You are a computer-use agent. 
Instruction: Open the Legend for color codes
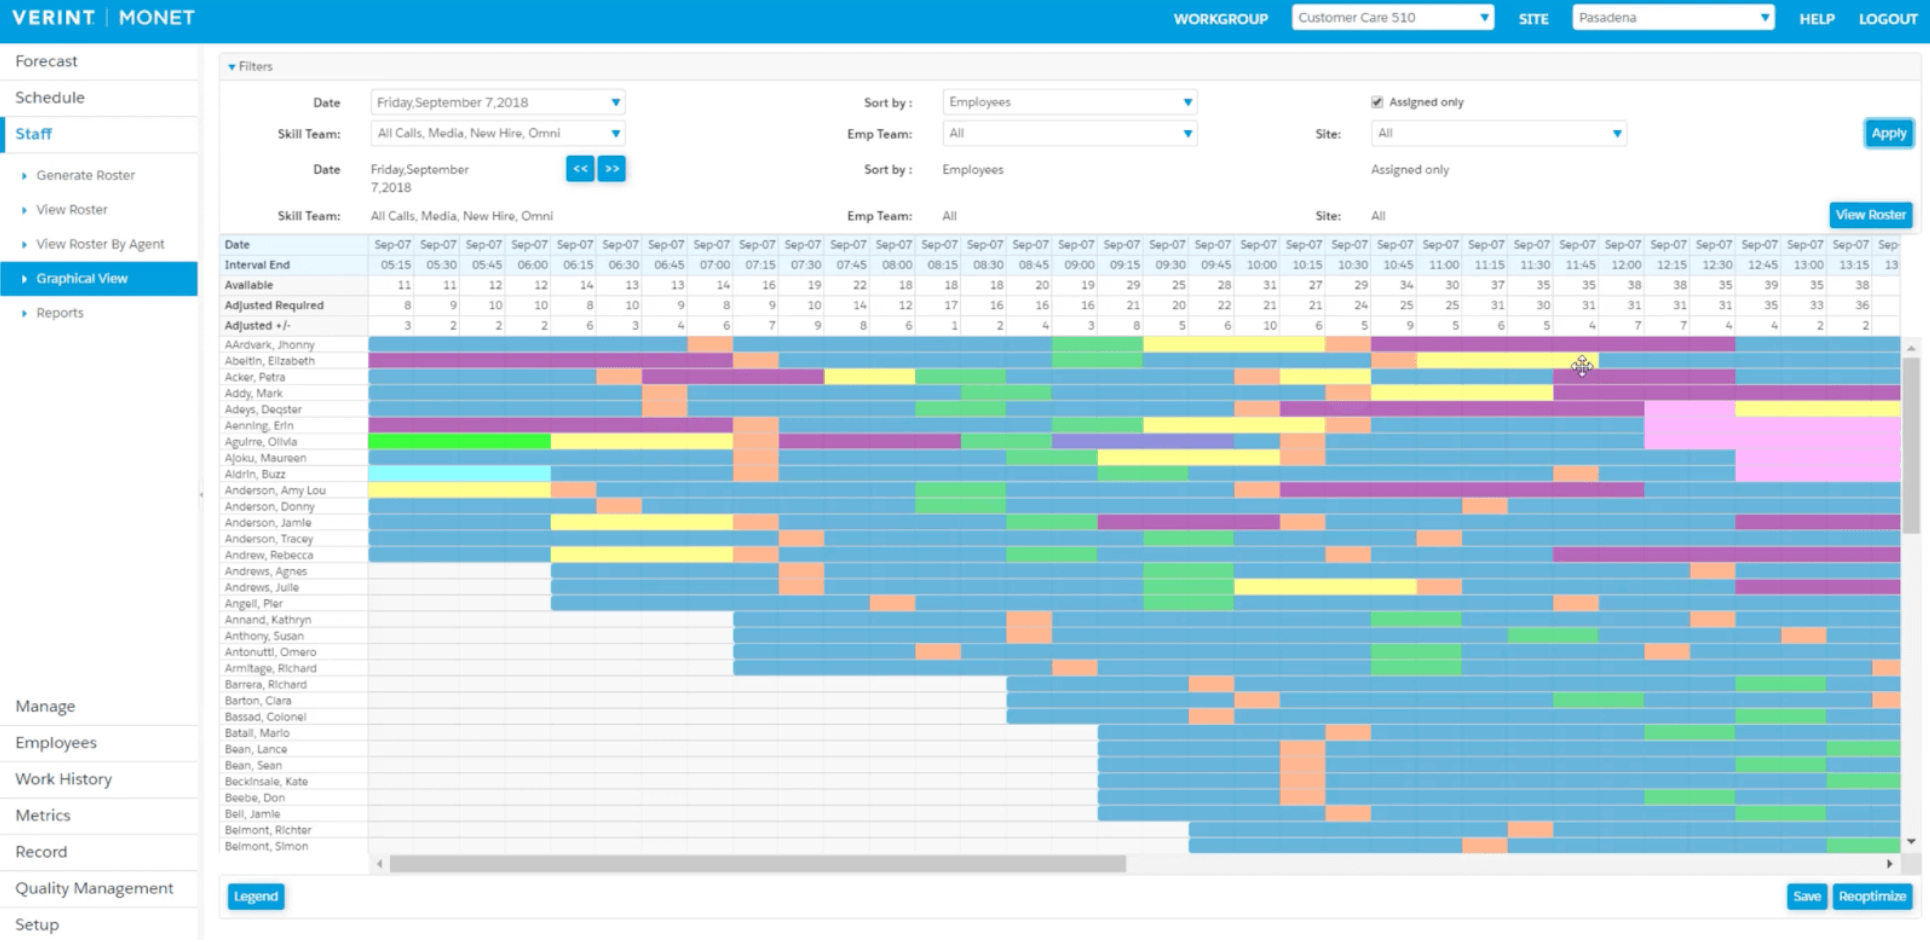(x=256, y=897)
